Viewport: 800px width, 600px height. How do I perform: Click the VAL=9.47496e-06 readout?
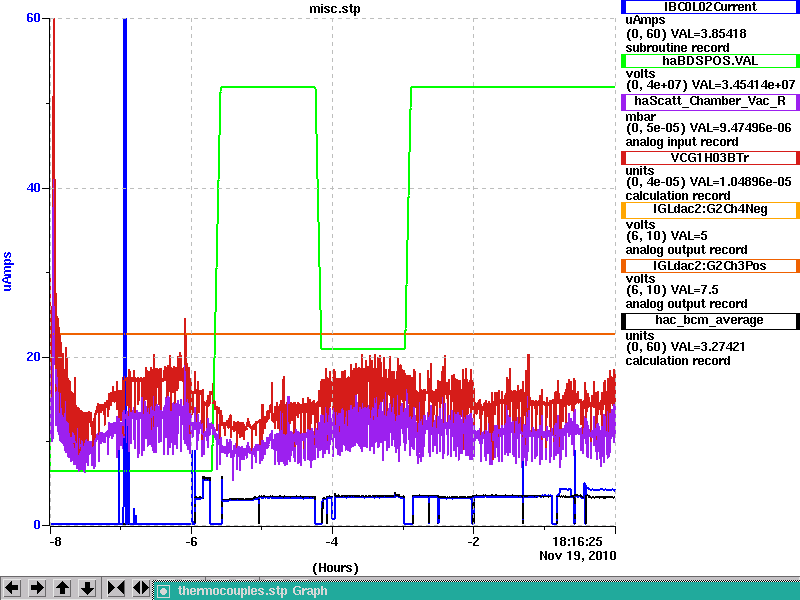(740, 128)
